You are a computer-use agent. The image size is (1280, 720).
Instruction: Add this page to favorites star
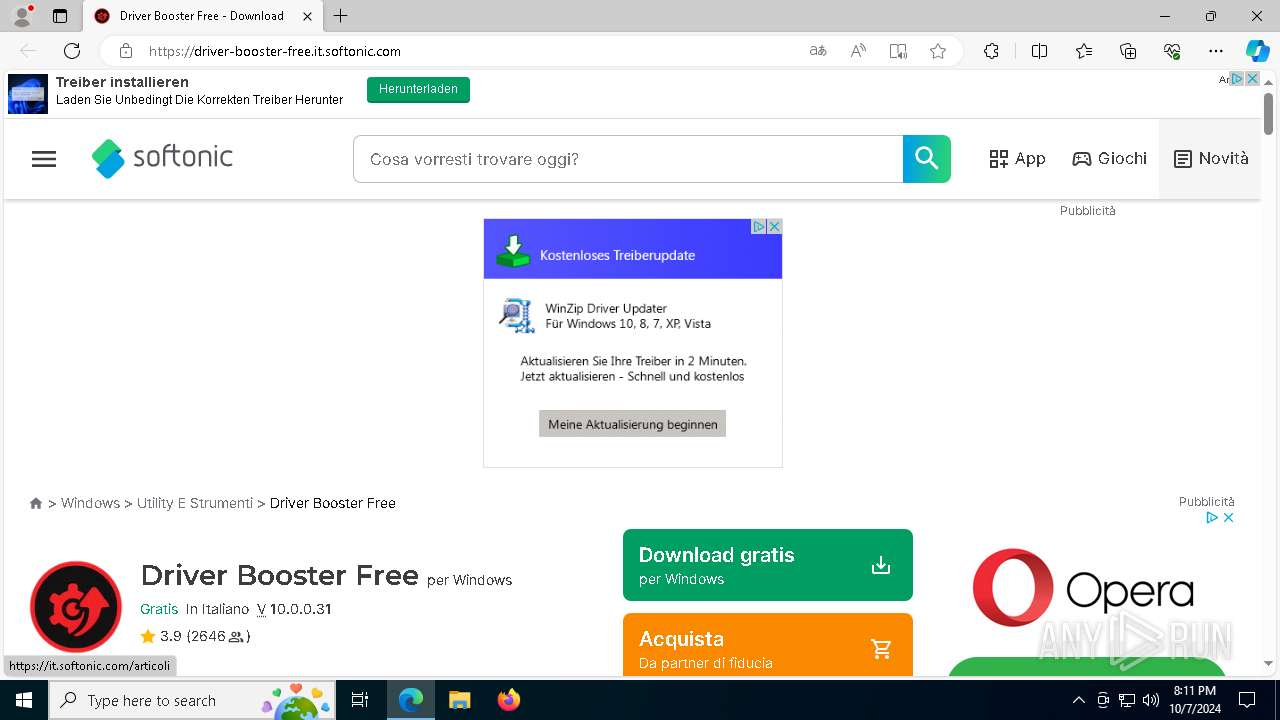click(938, 51)
